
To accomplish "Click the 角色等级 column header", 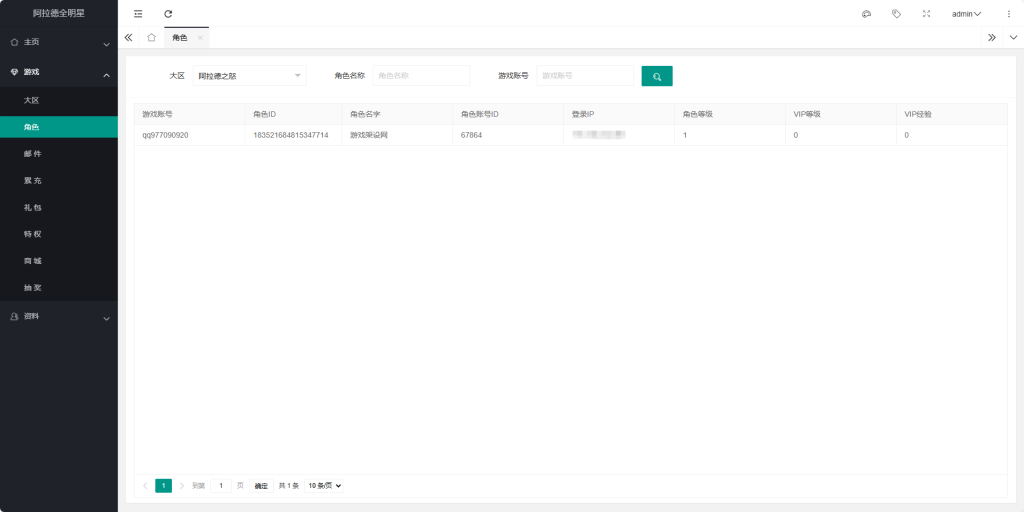I will coord(729,114).
